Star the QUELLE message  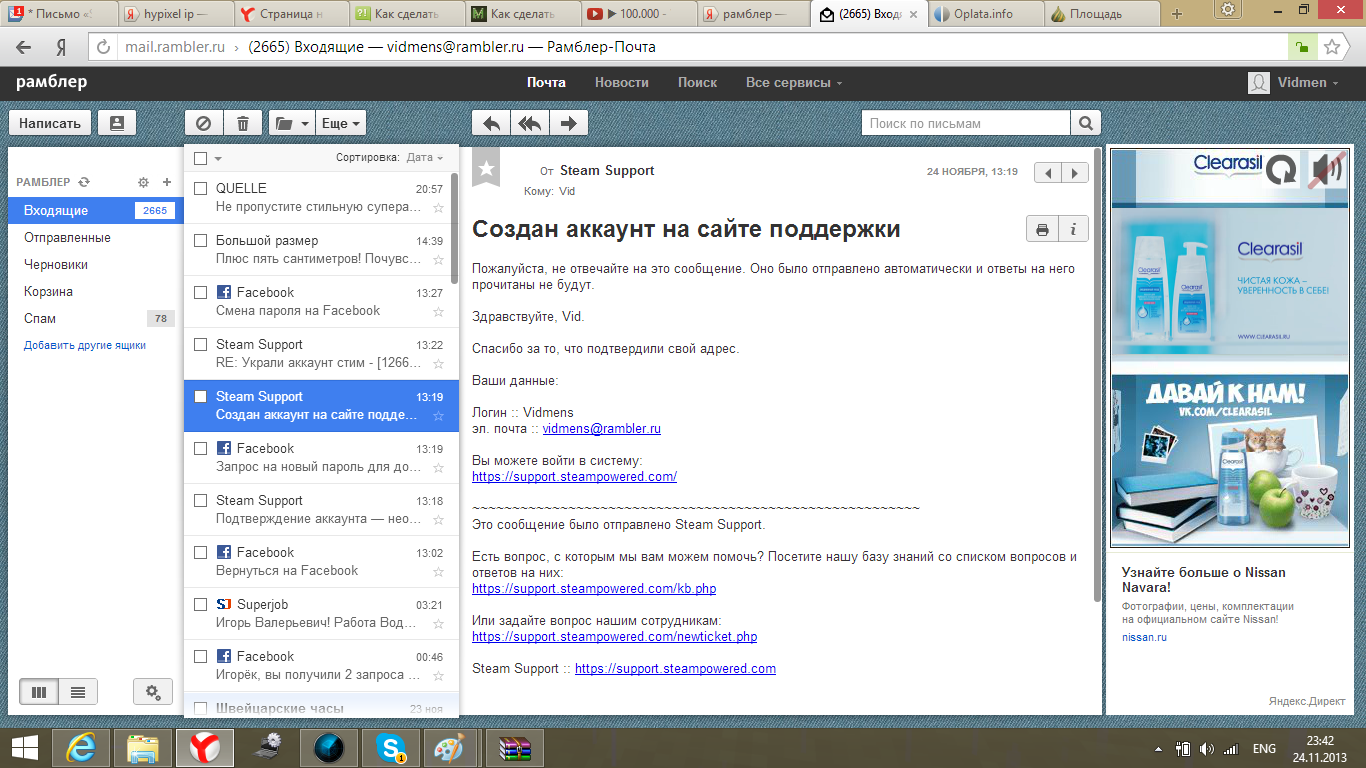(x=438, y=207)
